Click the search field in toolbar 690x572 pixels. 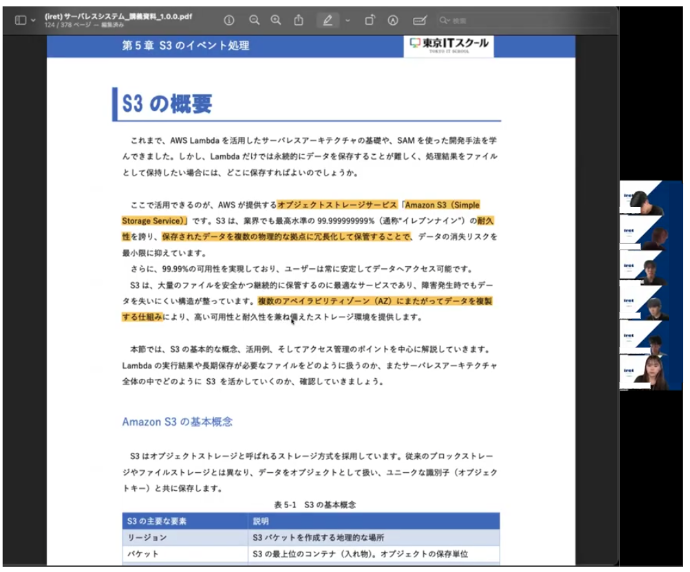(x=524, y=20)
